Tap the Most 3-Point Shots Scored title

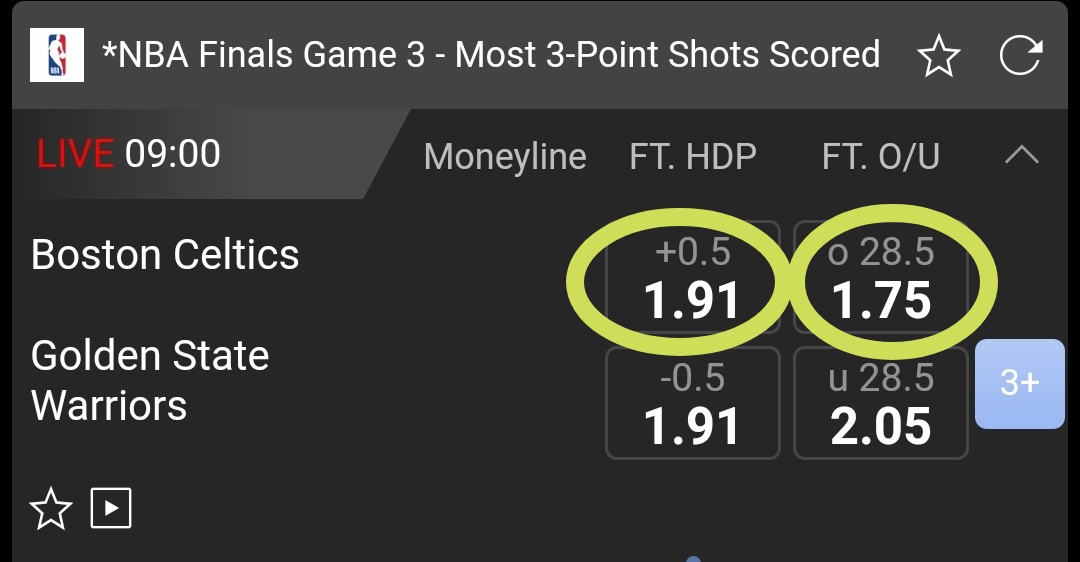[x=491, y=55]
